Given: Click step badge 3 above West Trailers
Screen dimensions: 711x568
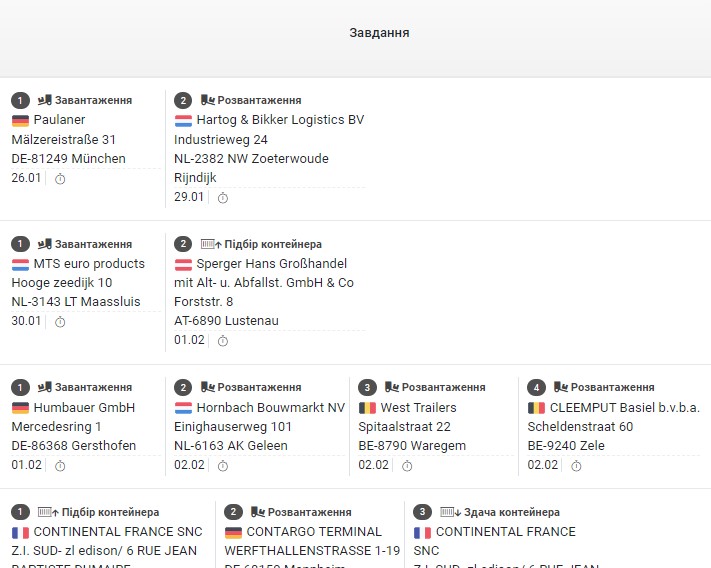Looking at the screenshot, I should [x=367, y=388].
